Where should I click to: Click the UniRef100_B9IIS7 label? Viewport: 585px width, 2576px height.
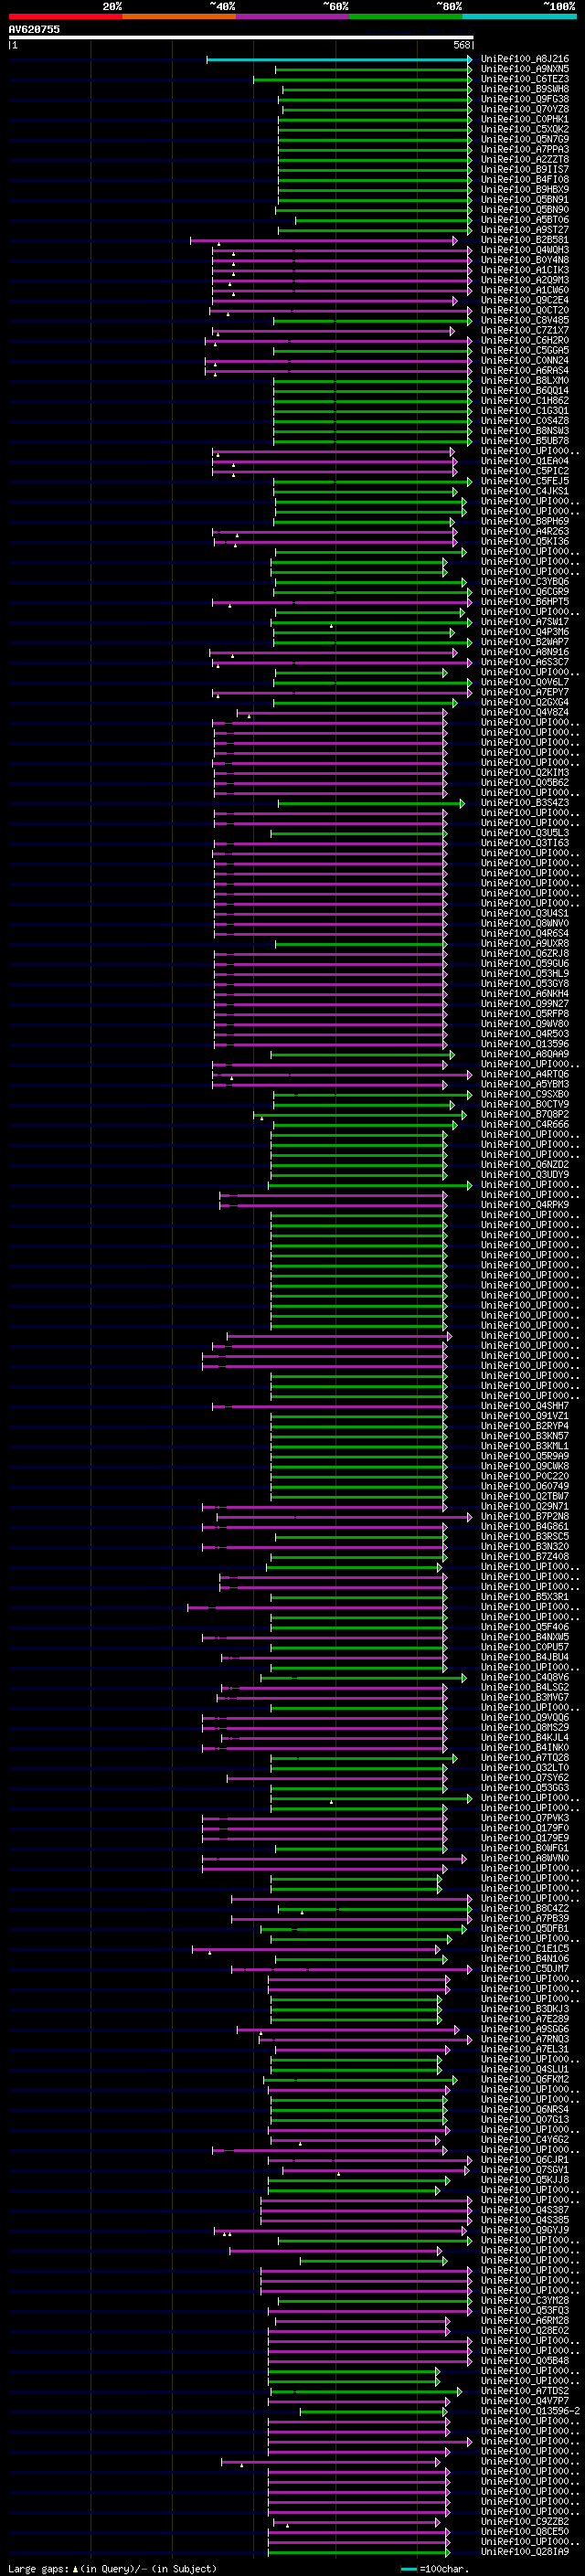525,169
